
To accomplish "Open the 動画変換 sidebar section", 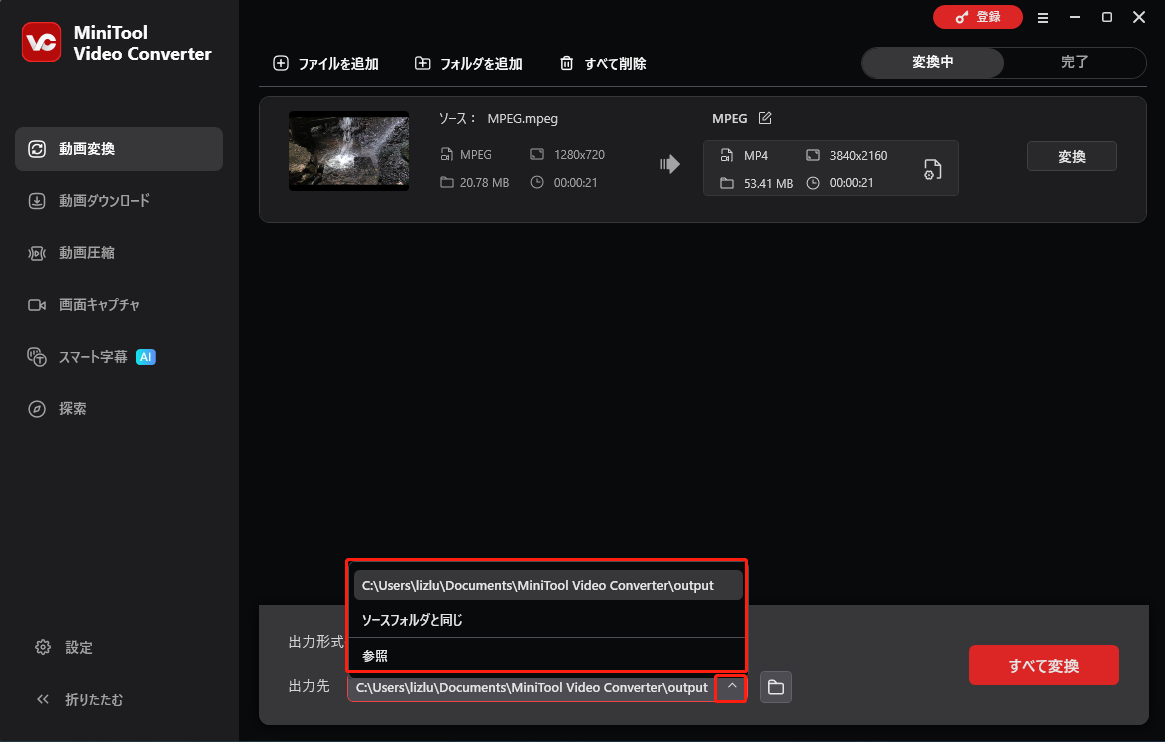I will [x=119, y=149].
